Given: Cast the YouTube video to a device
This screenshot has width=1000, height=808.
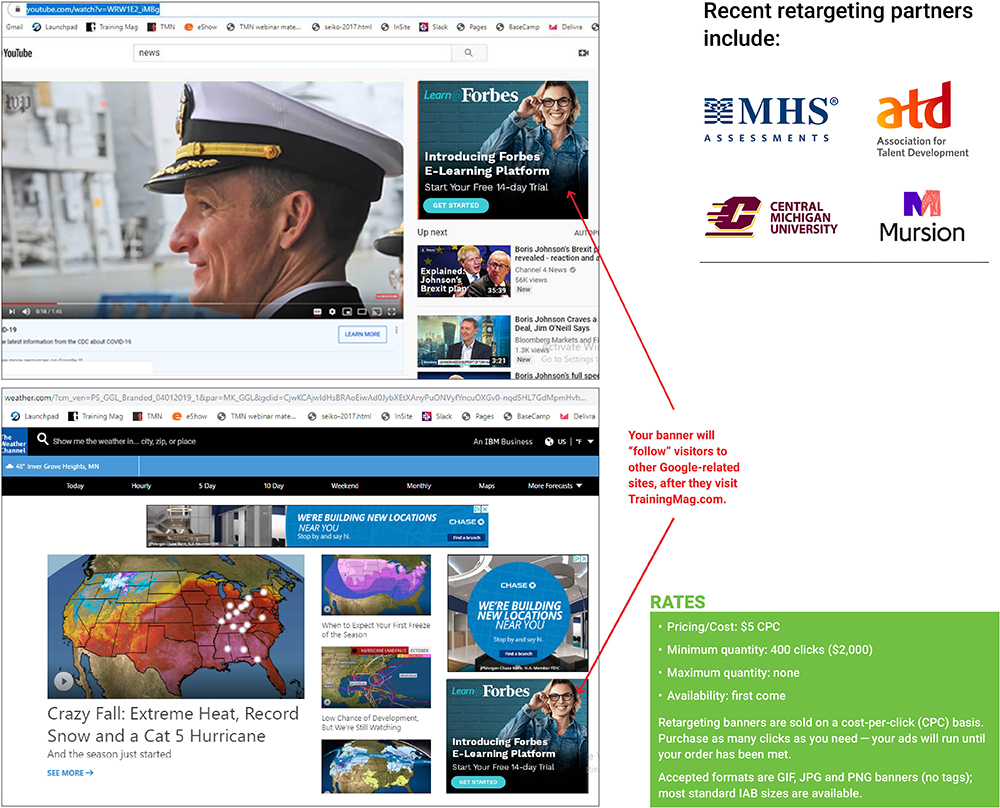Looking at the screenshot, I should pos(376,312).
